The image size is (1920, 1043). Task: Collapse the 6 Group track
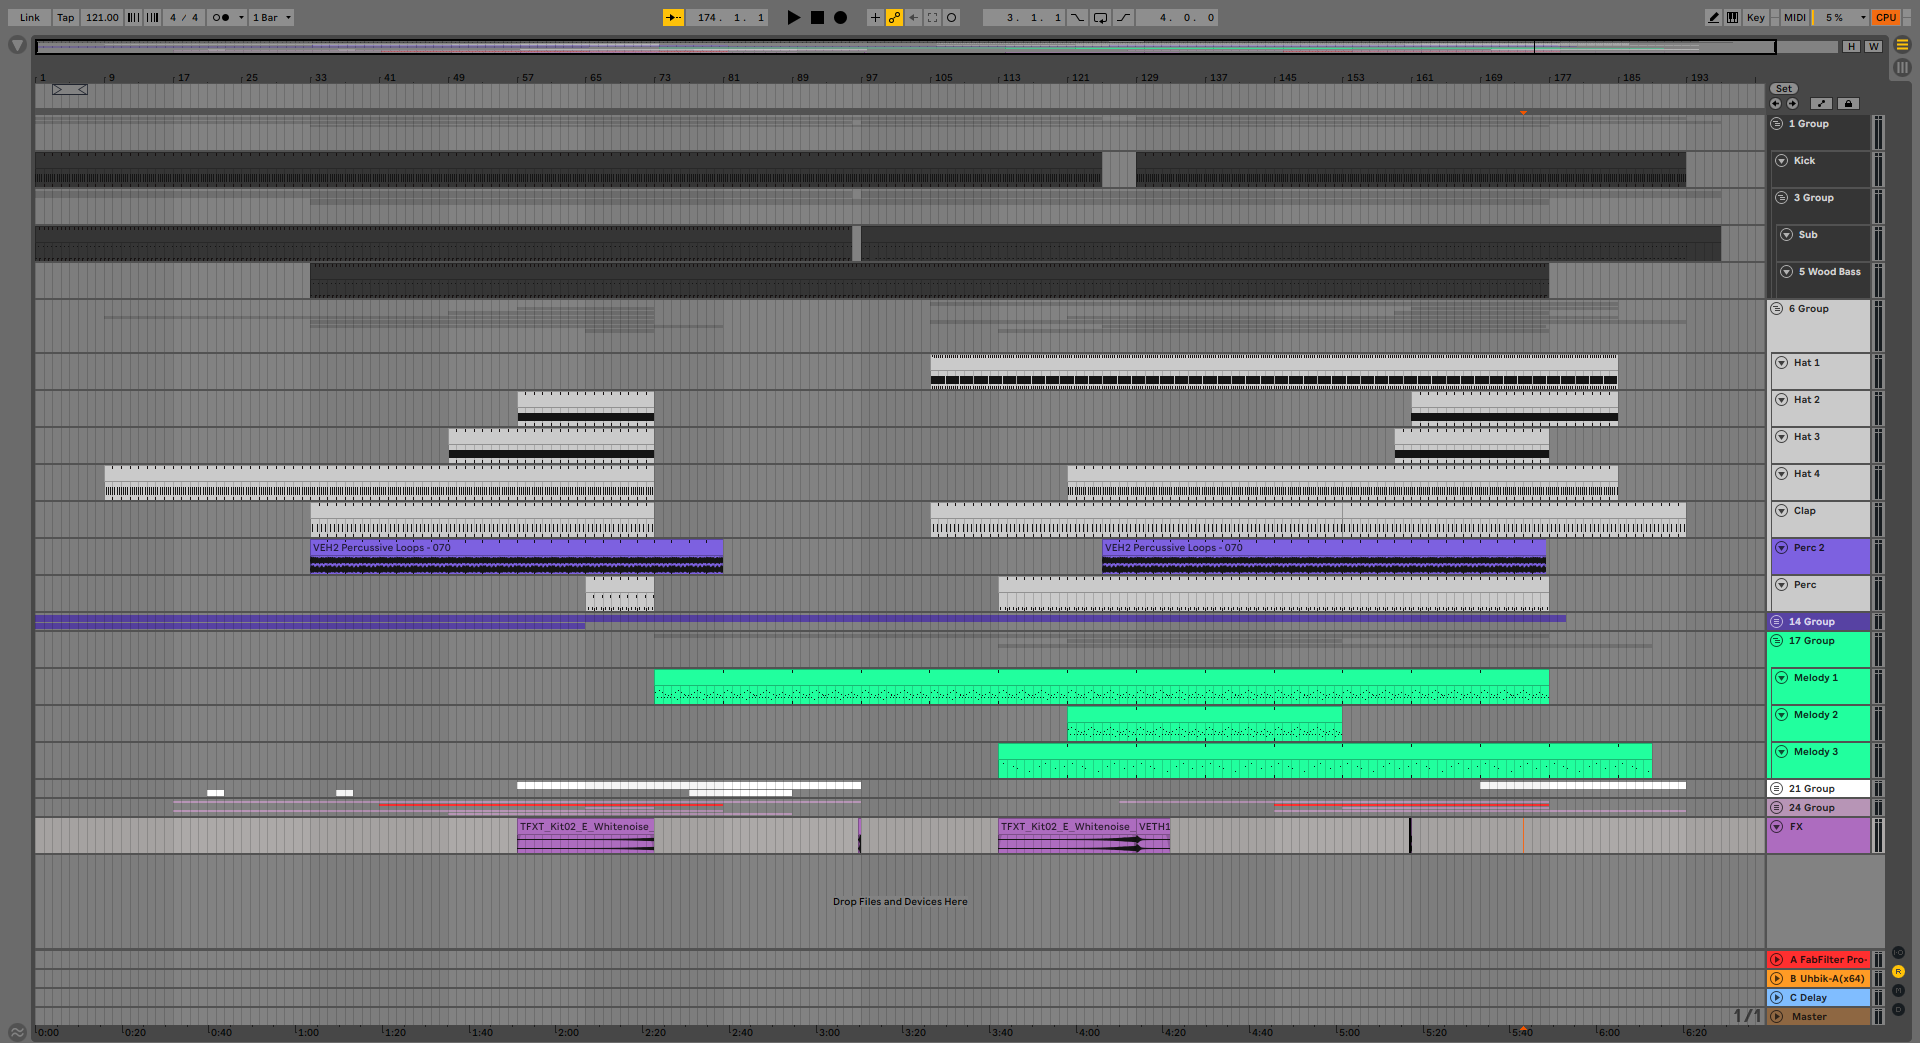[x=1777, y=309]
